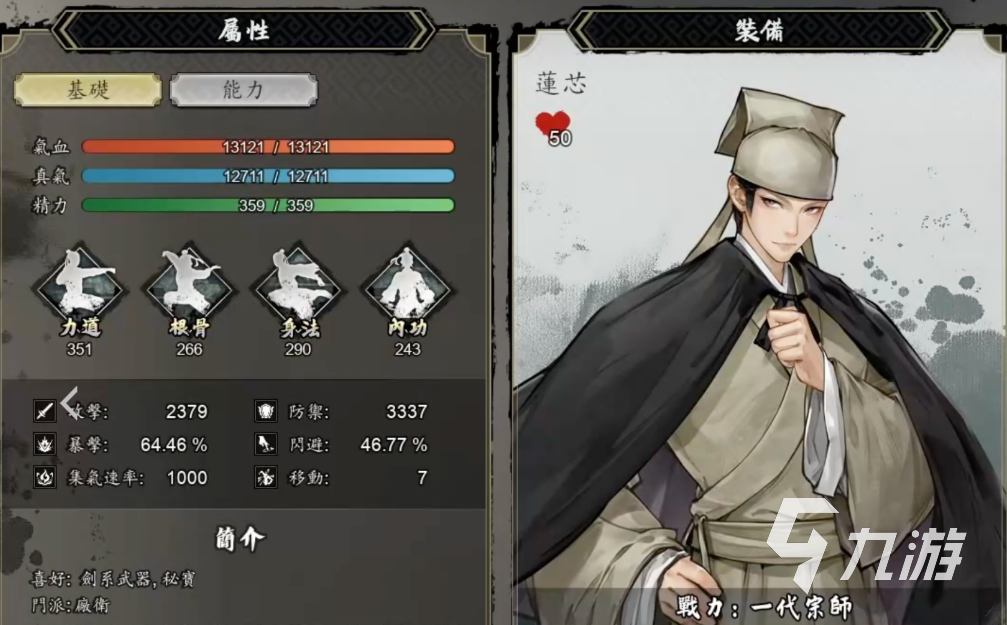Viewport: 1007px width, 625px height.
Task: Click the green 精力 stamina bar
Action: pyautogui.click(x=268, y=206)
